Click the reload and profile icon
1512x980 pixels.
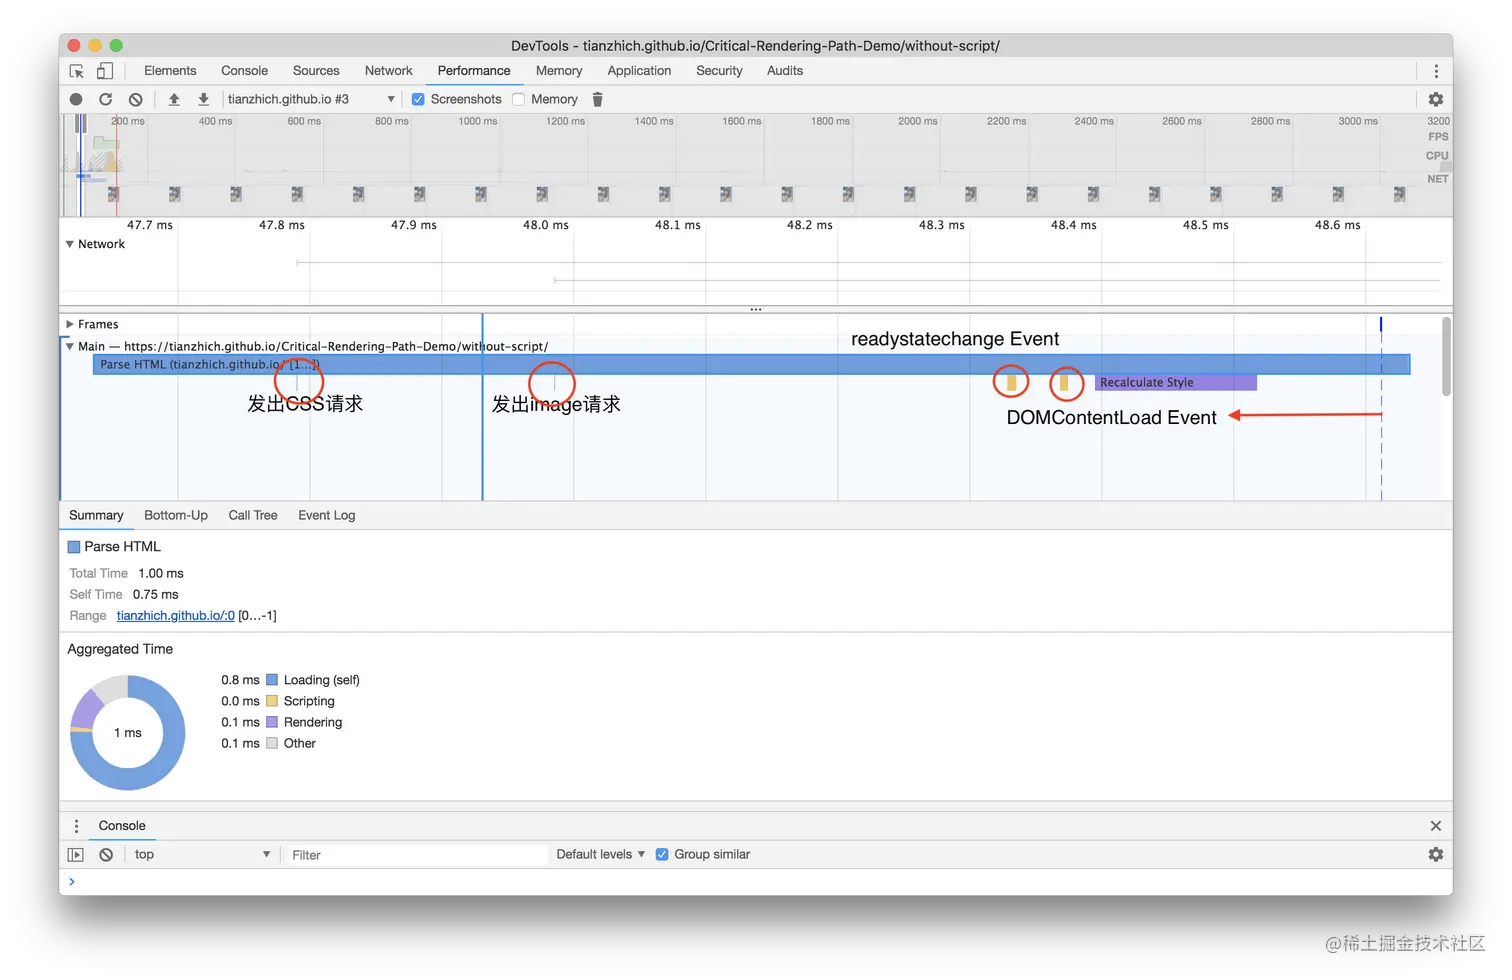point(105,99)
